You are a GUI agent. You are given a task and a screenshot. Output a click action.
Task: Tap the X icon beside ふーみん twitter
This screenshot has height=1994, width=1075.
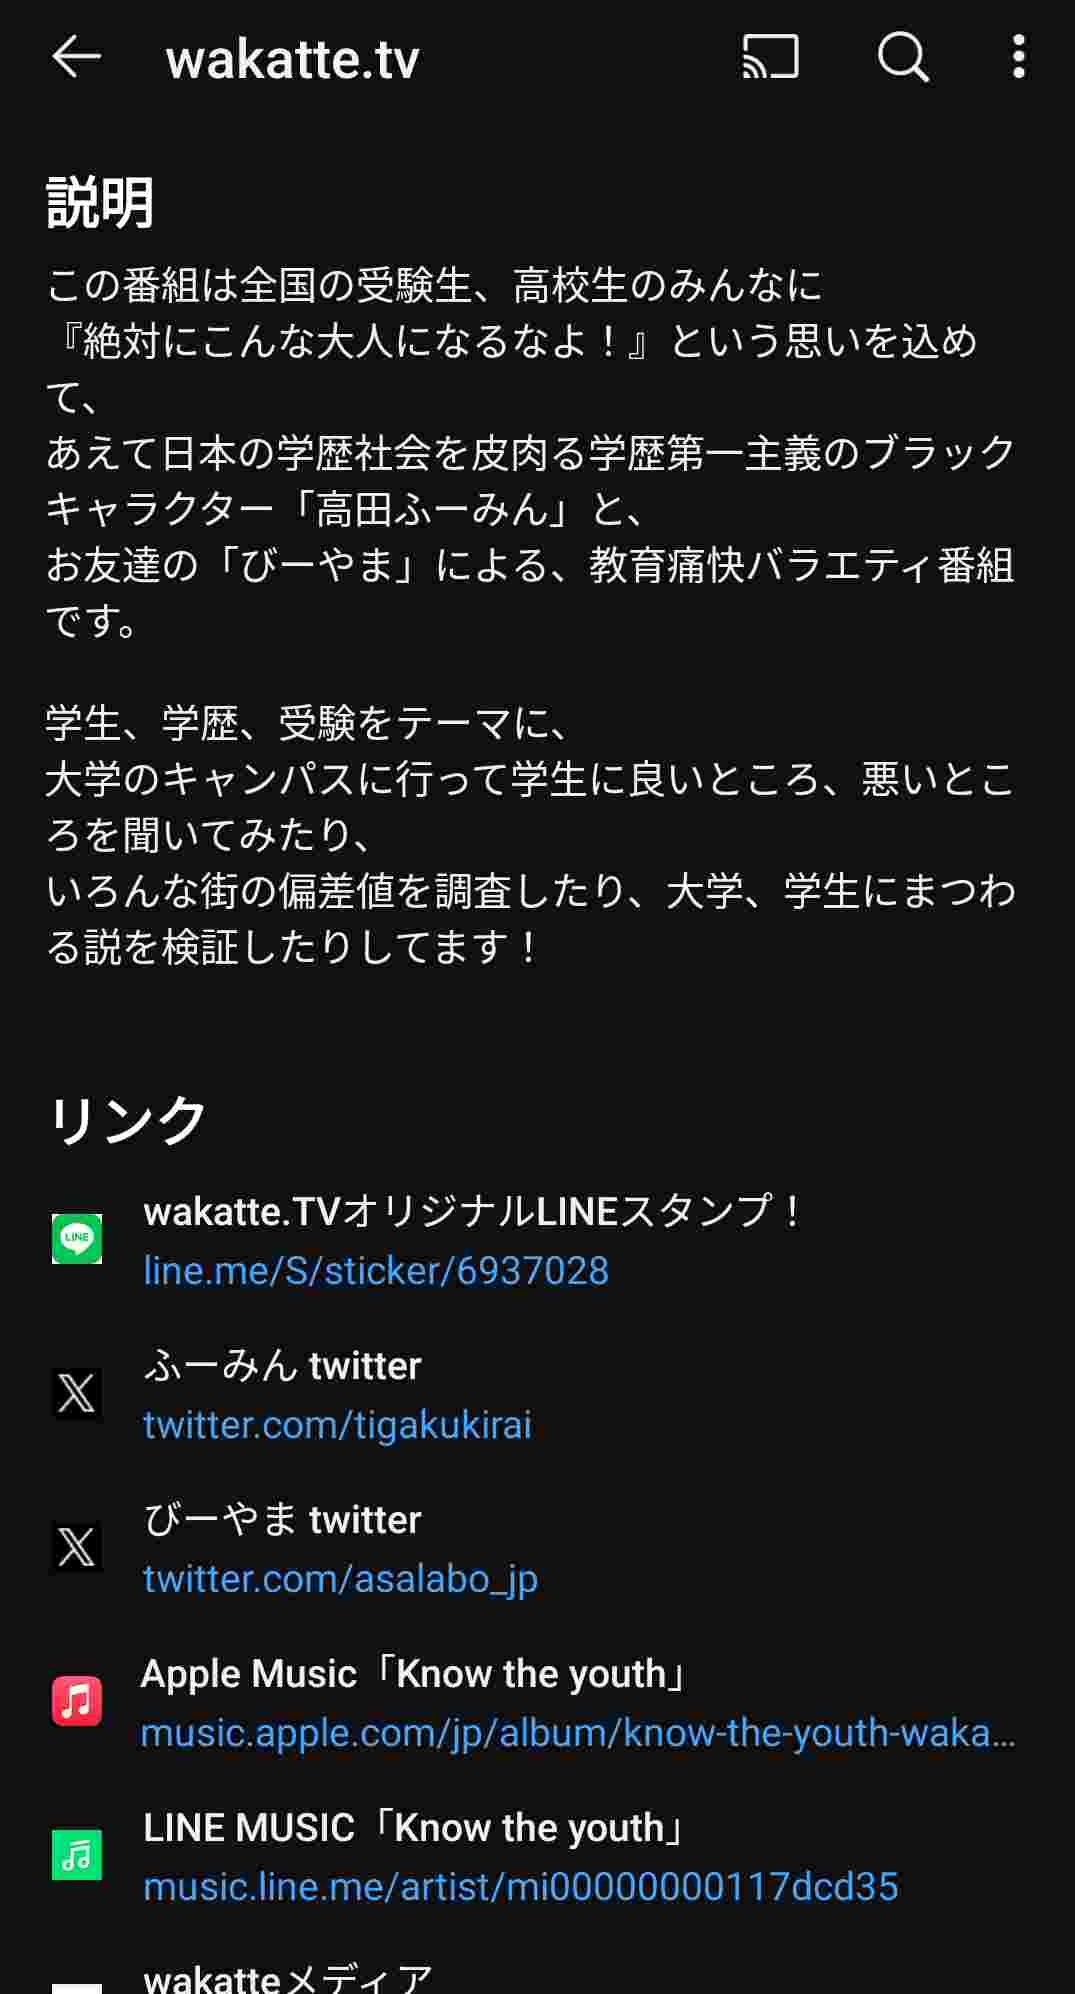pyautogui.click(x=77, y=1393)
